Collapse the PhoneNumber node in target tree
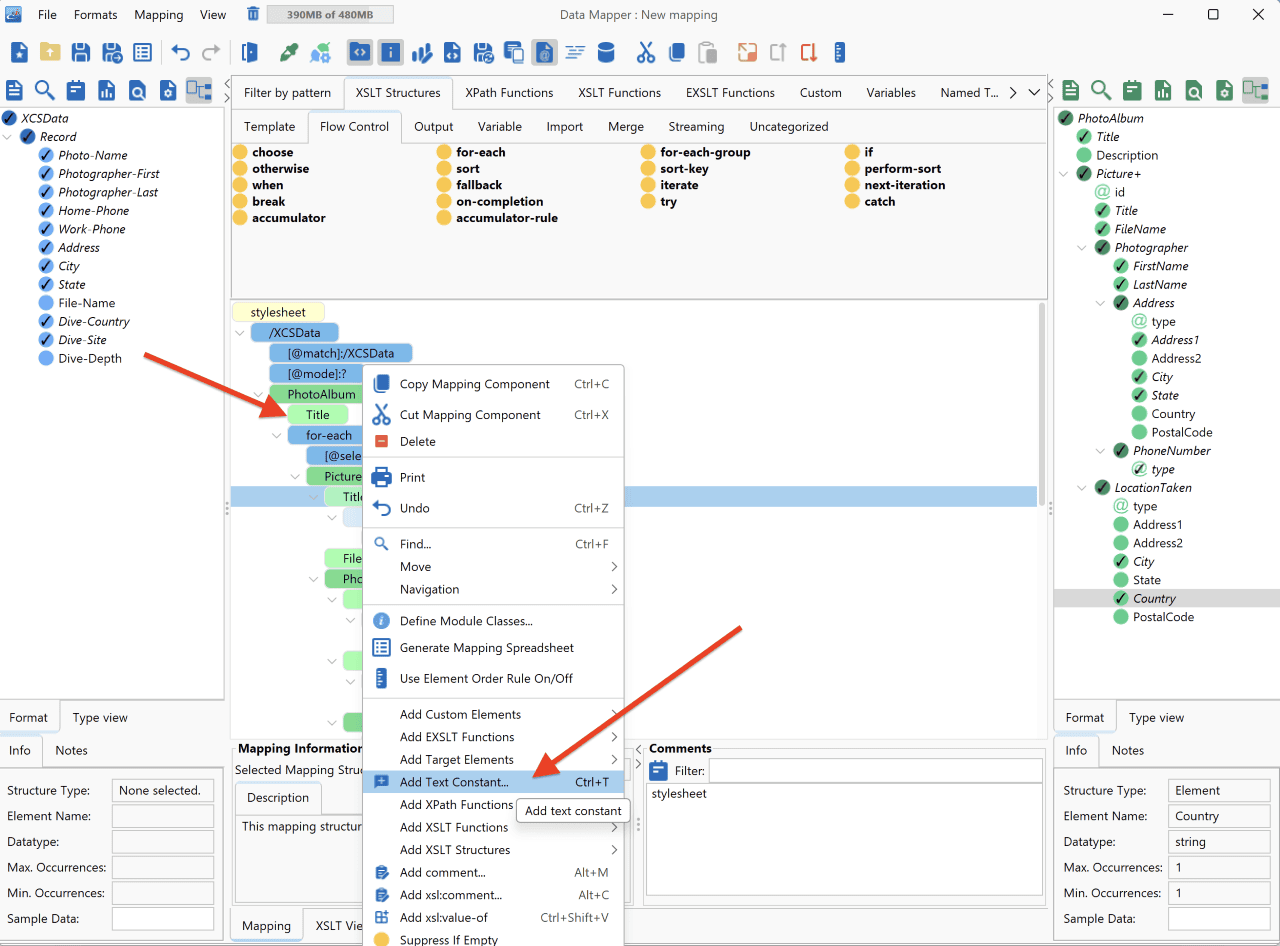1280x946 pixels. pos(1101,451)
